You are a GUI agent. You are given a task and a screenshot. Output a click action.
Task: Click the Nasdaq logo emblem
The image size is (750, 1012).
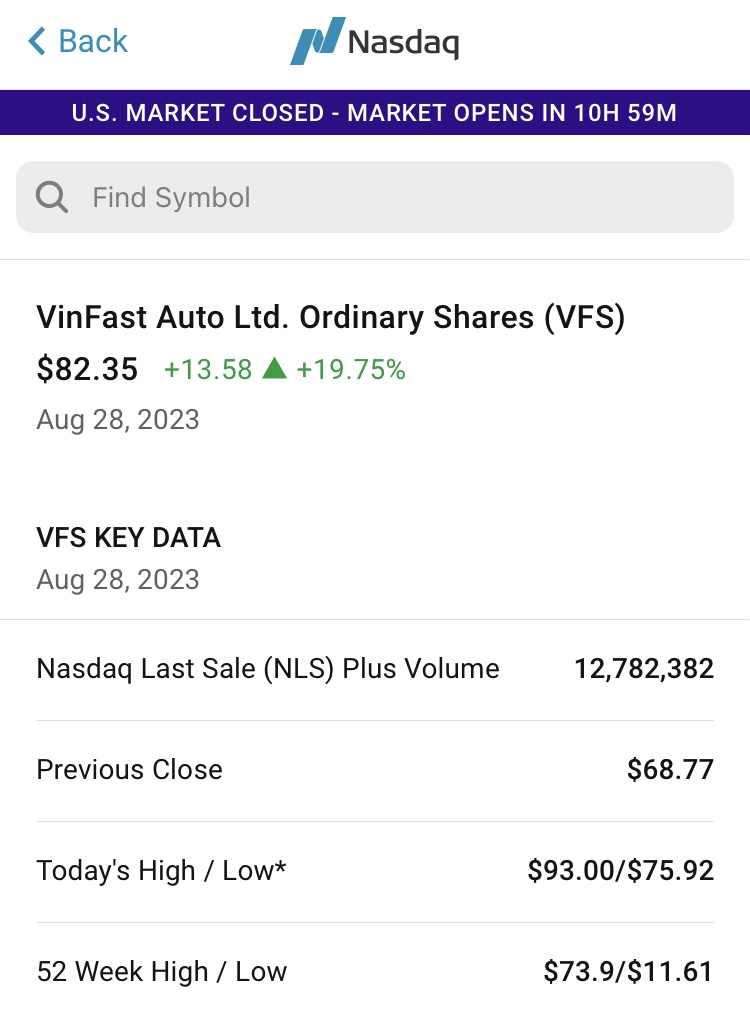pyautogui.click(x=317, y=42)
